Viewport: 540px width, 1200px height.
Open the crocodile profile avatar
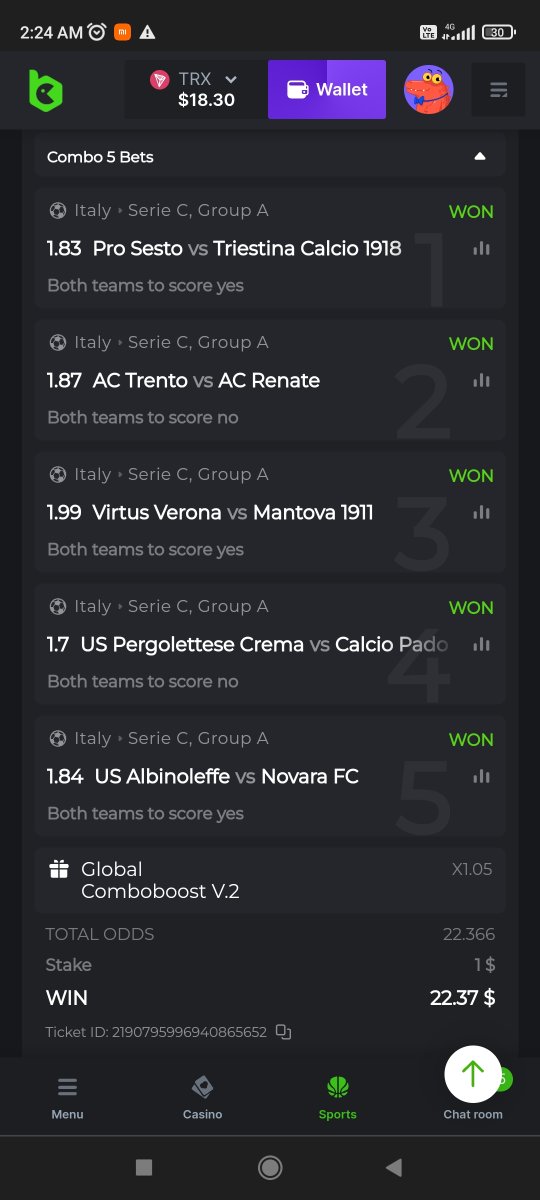pos(428,89)
